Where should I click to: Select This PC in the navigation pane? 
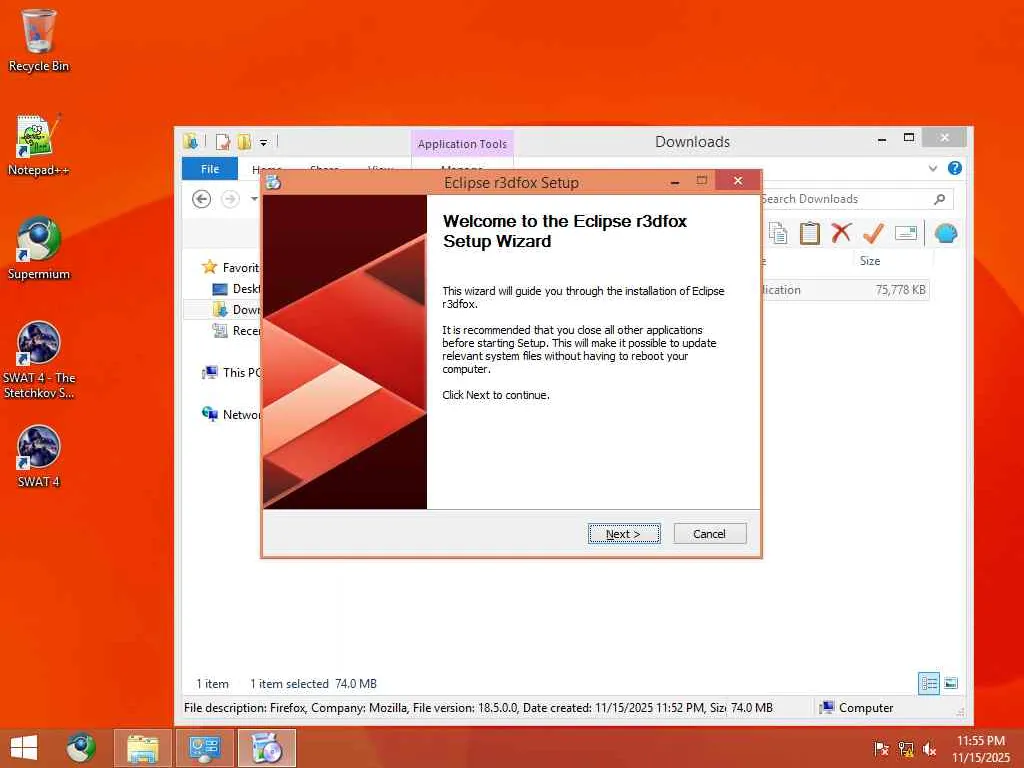[232, 372]
